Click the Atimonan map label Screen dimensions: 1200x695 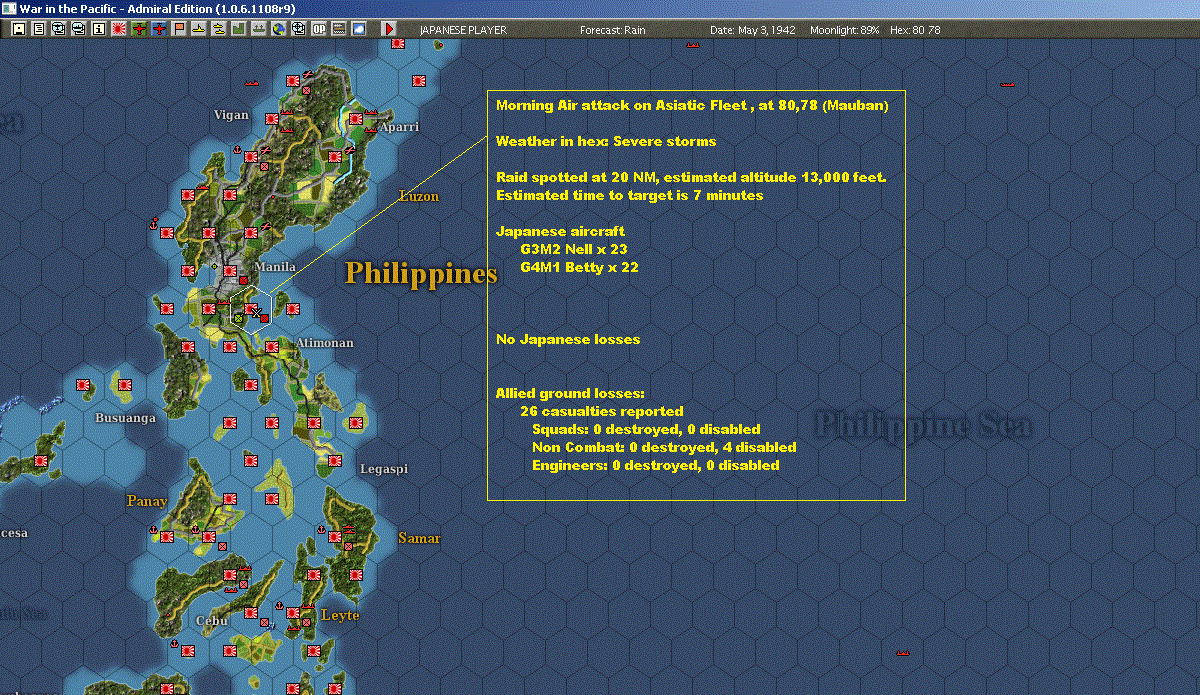click(324, 343)
